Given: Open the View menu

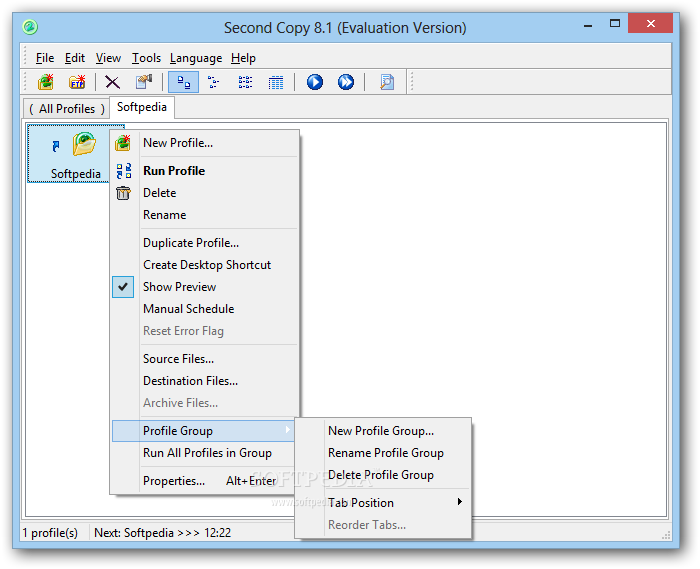Looking at the screenshot, I should tap(108, 58).
